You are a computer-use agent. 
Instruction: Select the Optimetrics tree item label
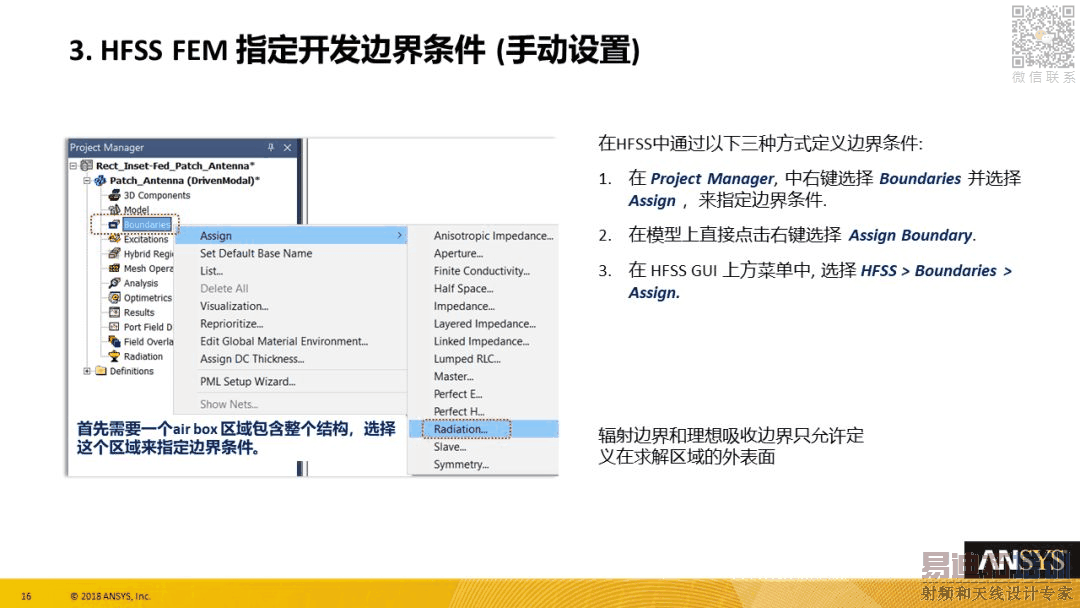[148, 297]
